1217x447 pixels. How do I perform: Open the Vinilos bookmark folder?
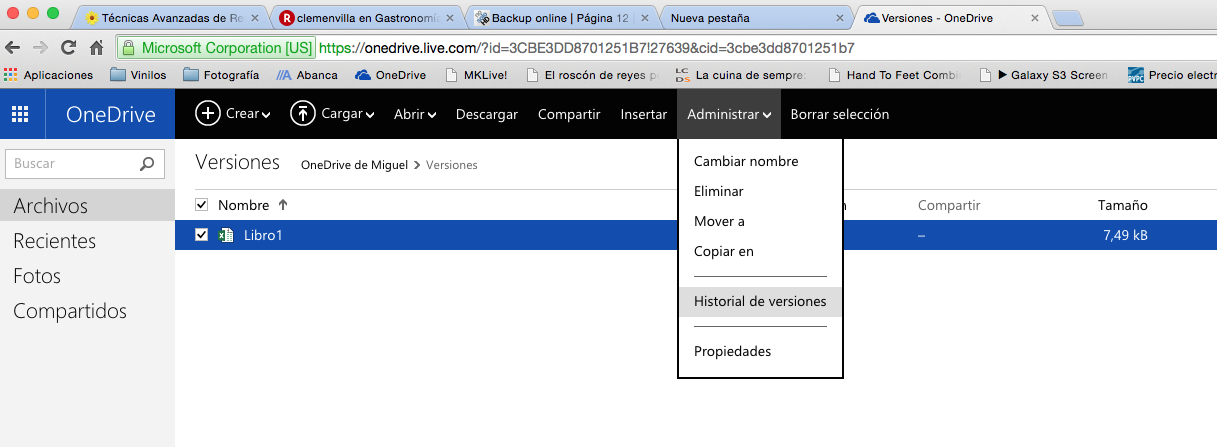pos(139,74)
